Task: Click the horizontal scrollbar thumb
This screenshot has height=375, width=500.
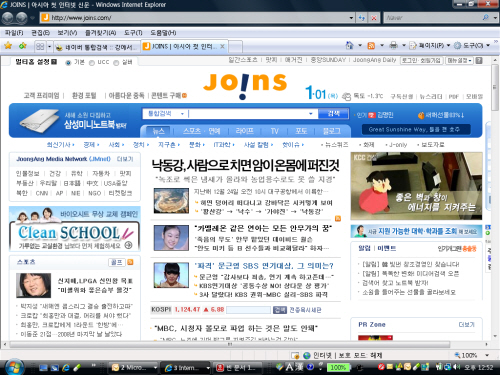Action: pos(230,344)
